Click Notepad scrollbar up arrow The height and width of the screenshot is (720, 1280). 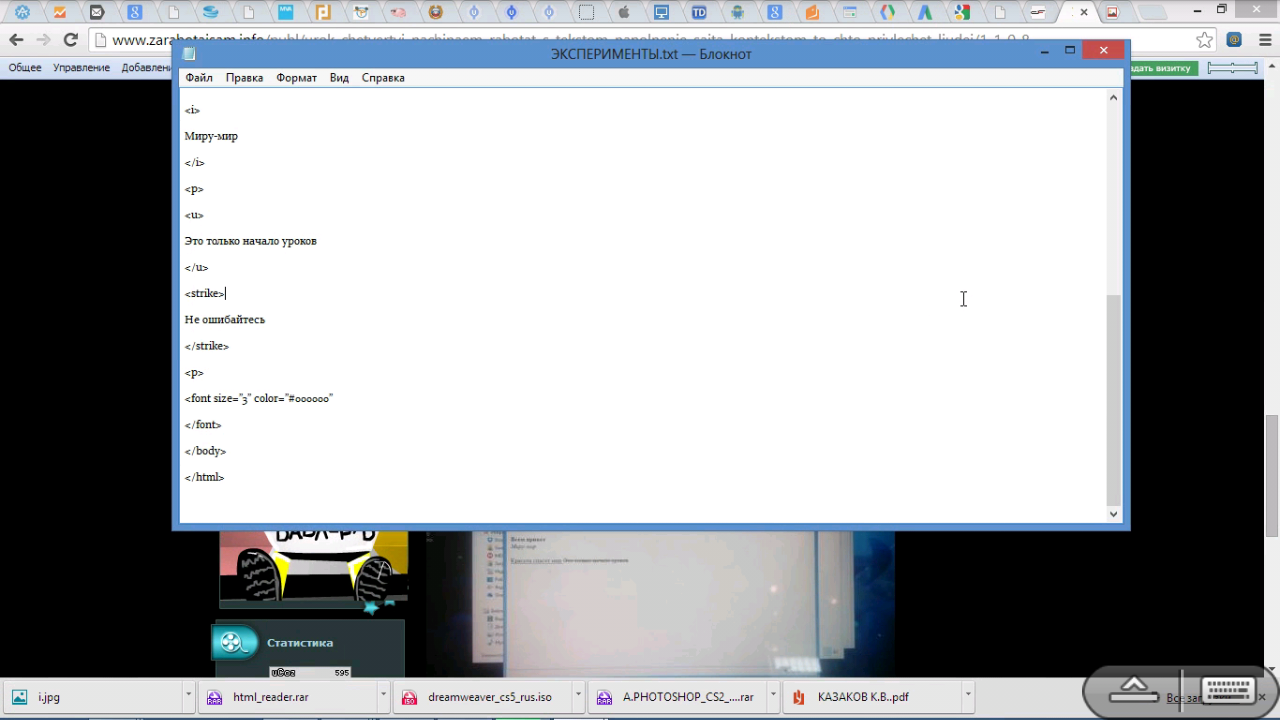pos(1114,97)
